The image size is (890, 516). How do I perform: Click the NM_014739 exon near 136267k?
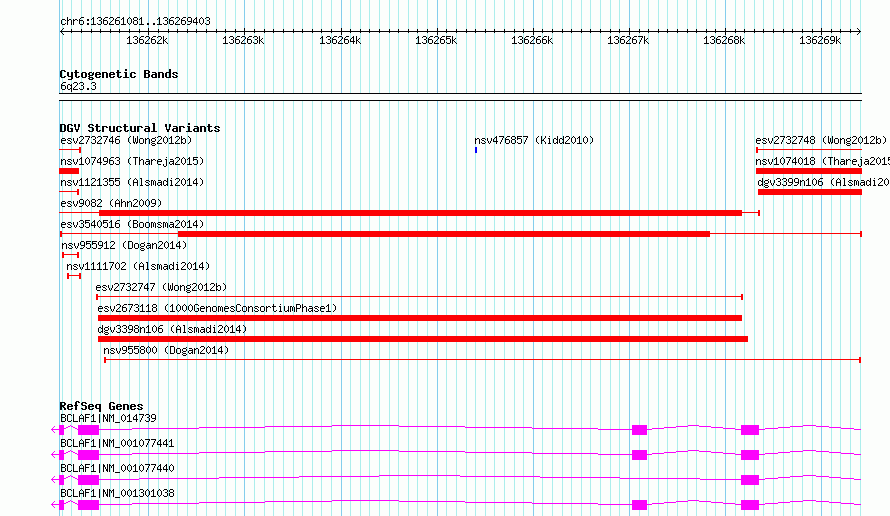coord(640,430)
